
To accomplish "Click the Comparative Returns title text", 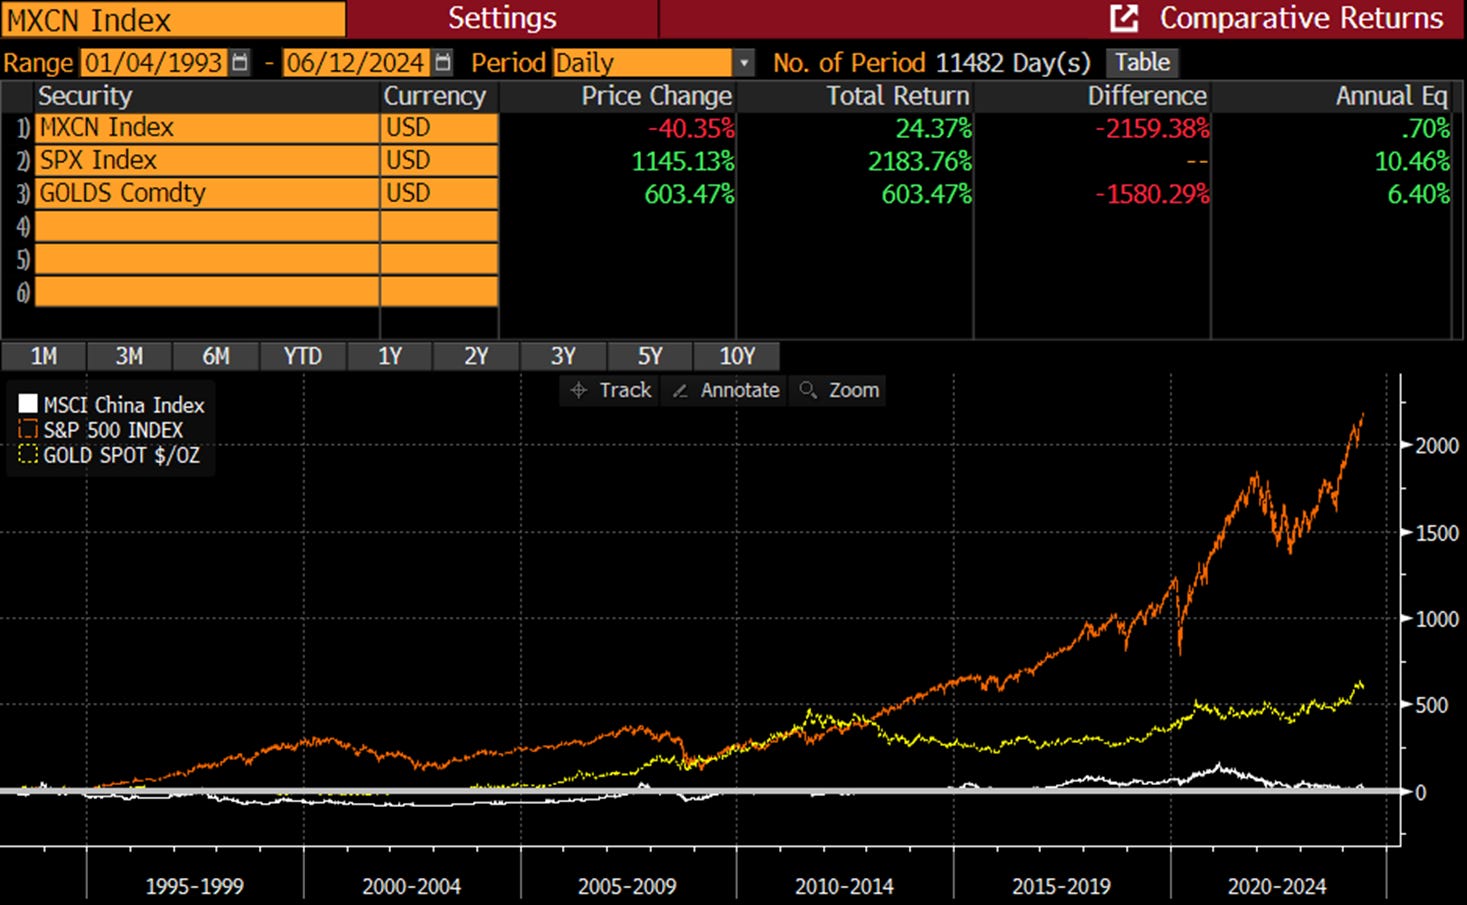I will tap(1301, 18).
